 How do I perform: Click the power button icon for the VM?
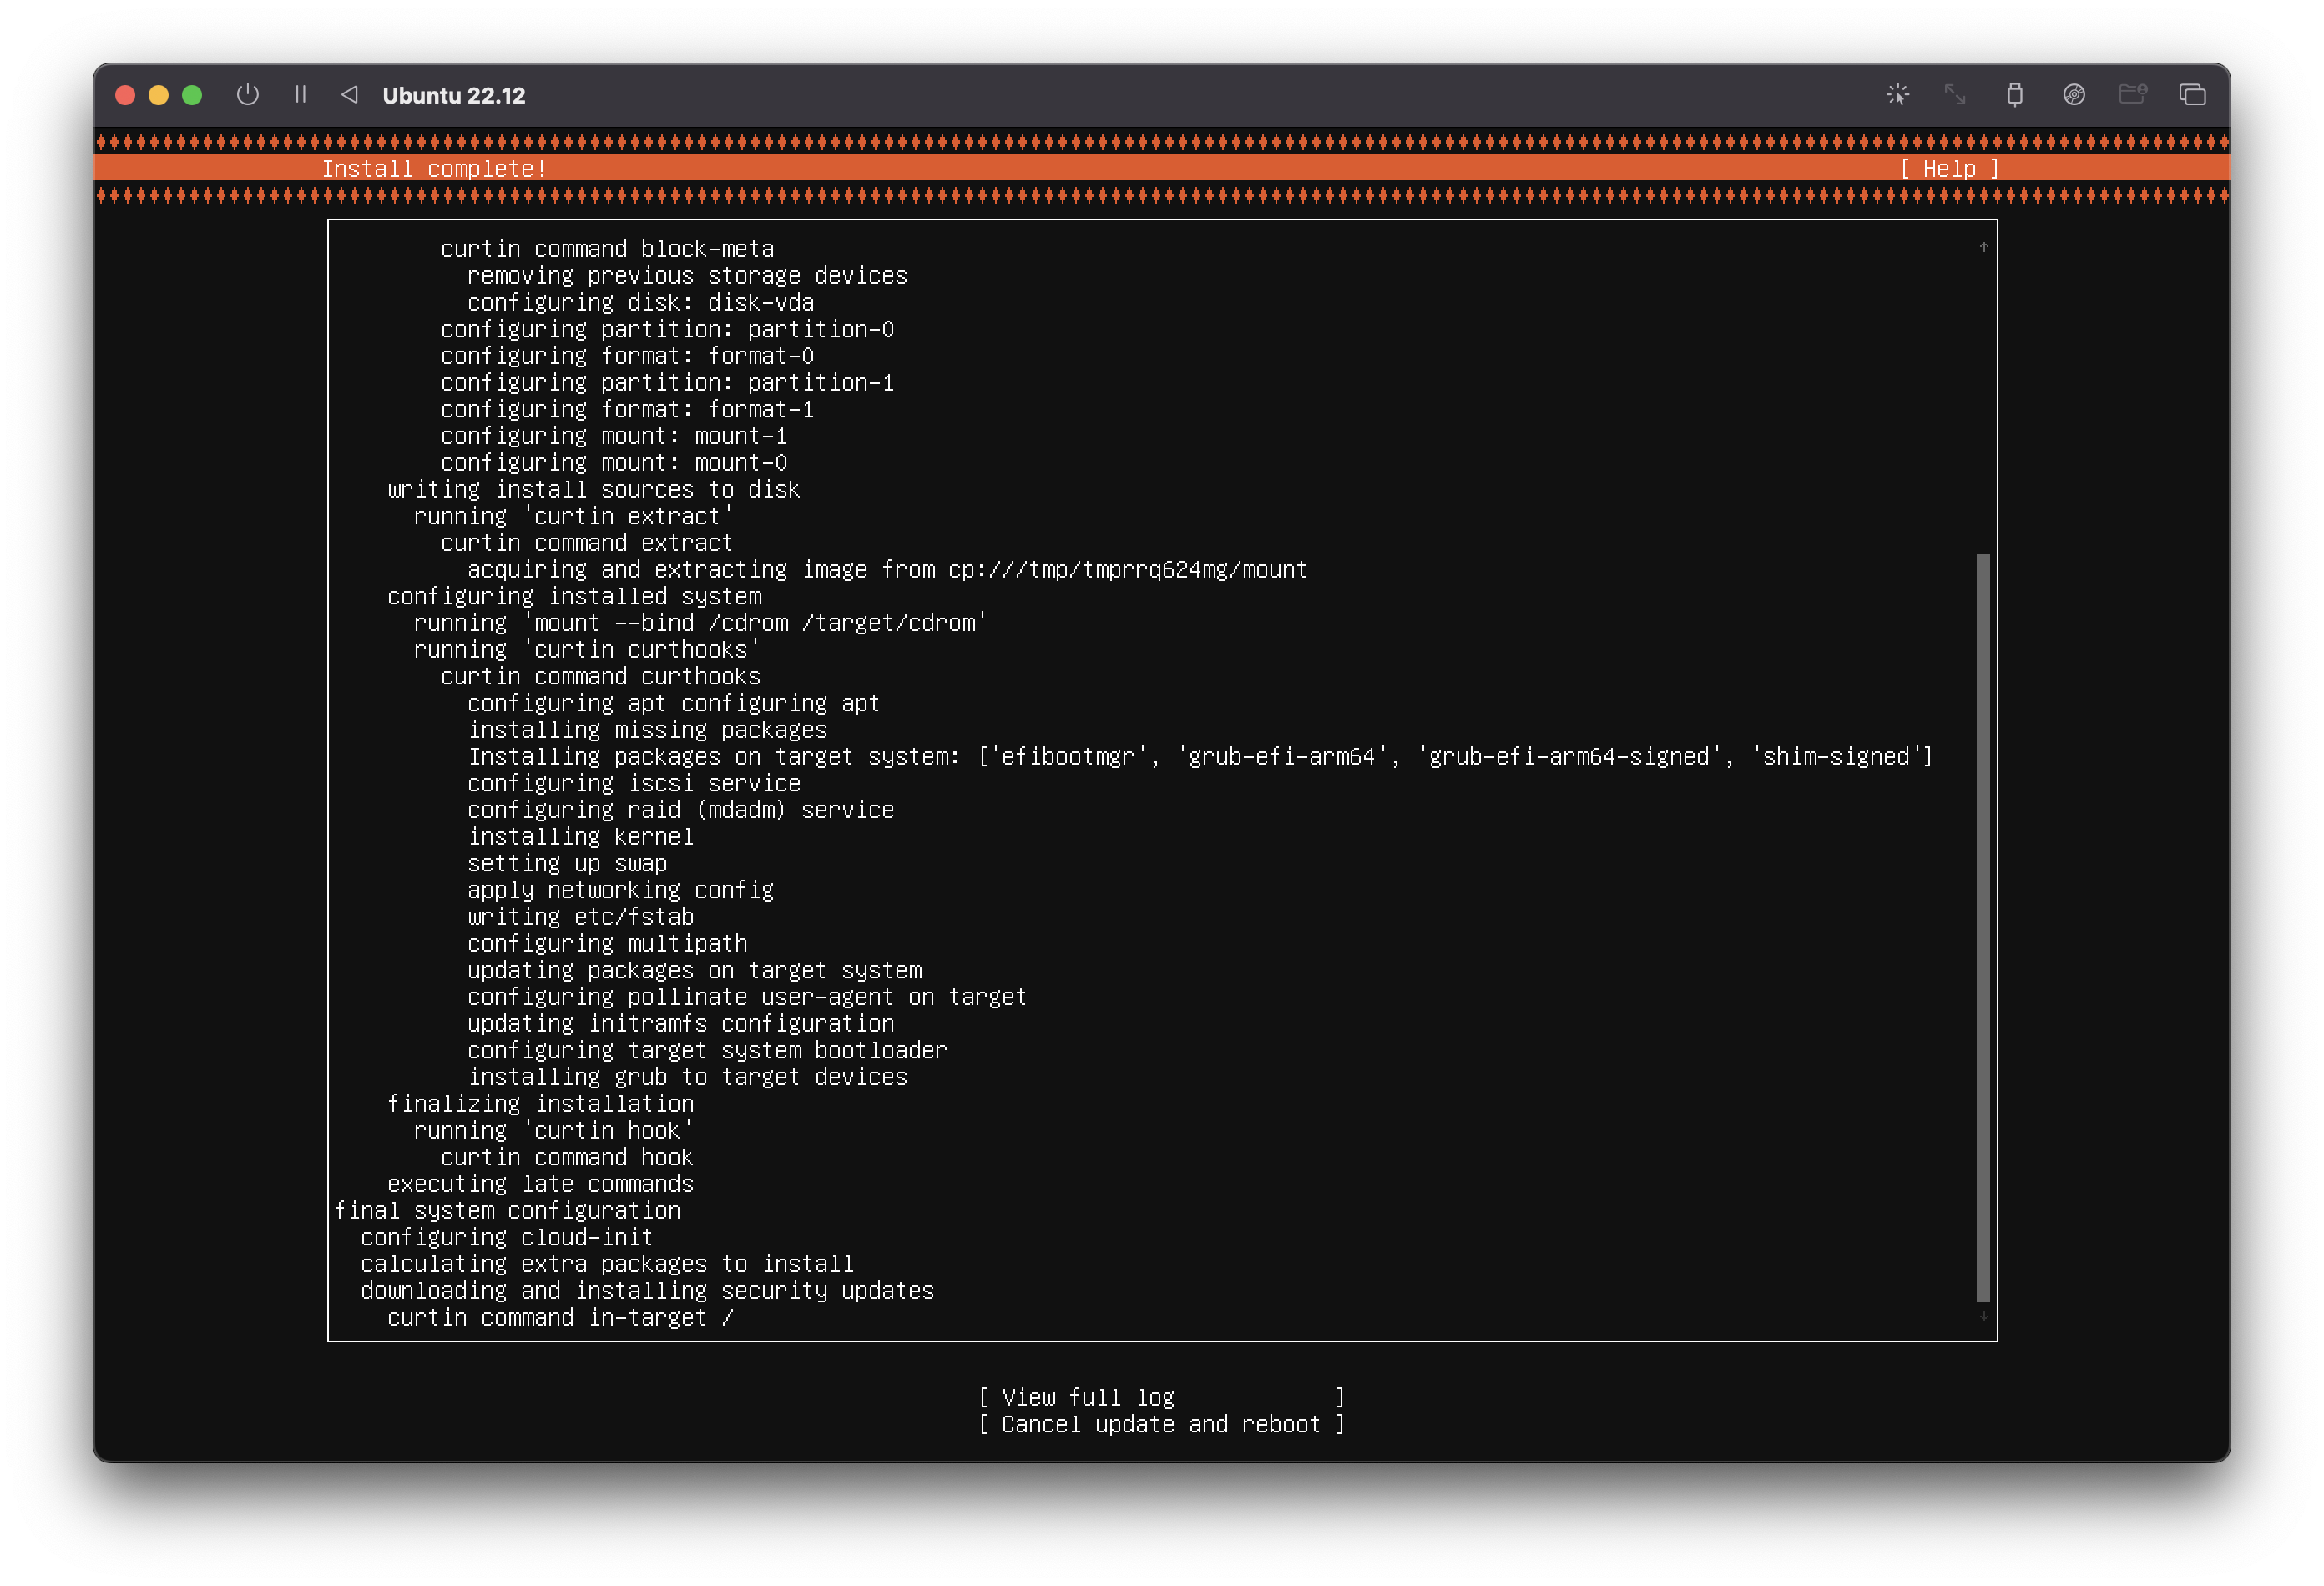(x=247, y=95)
